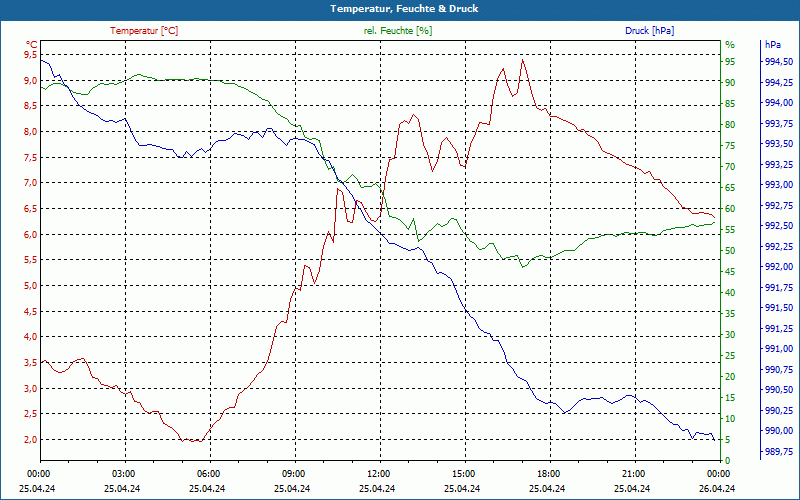800x500 pixels.
Task: Click the 00:00 label above 26.04.24
Action: pos(717,474)
